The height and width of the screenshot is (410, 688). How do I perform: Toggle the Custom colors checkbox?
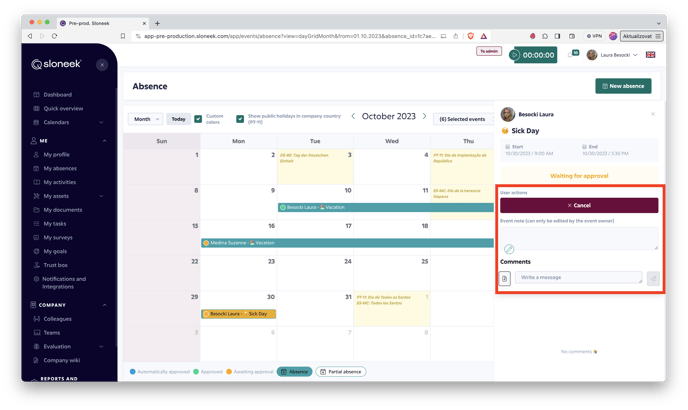[x=198, y=119]
